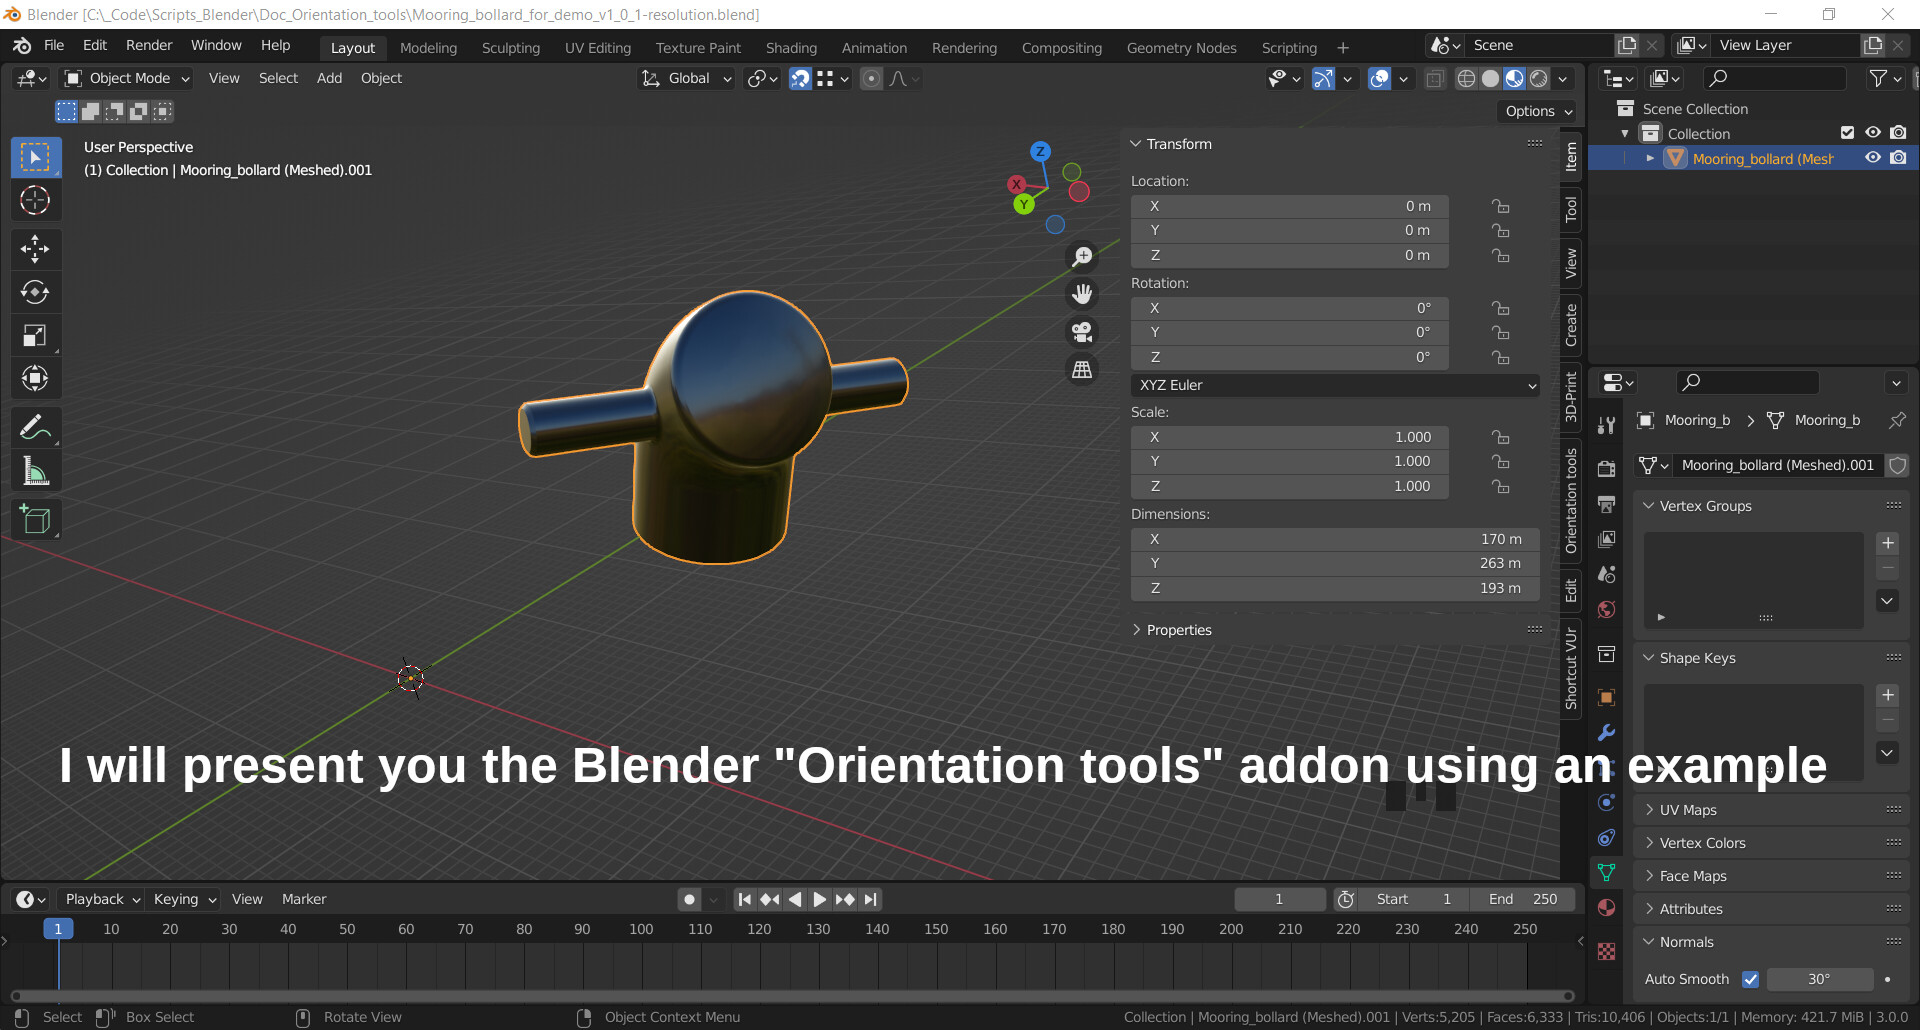
Task: Open the Output printer properties tab
Action: click(1606, 504)
